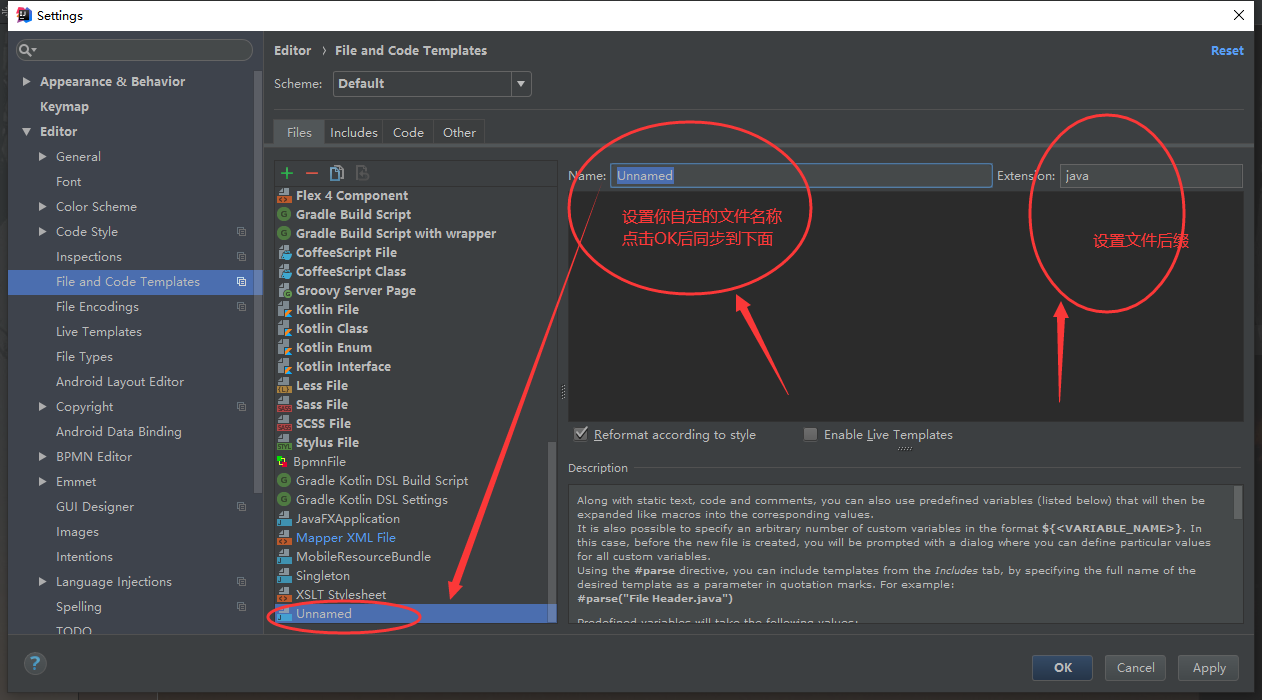Open Intentions settings
1262x700 pixels.
84,557
